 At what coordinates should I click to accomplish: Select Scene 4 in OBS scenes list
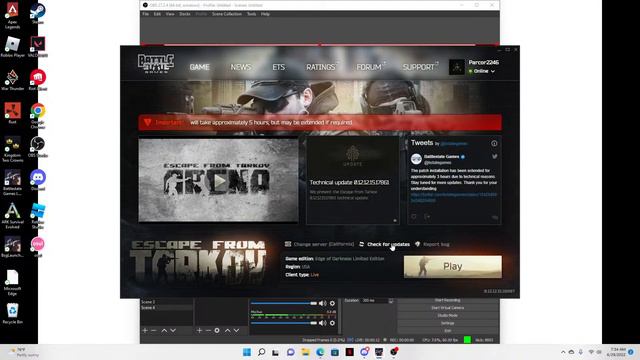(x=167, y=308)
